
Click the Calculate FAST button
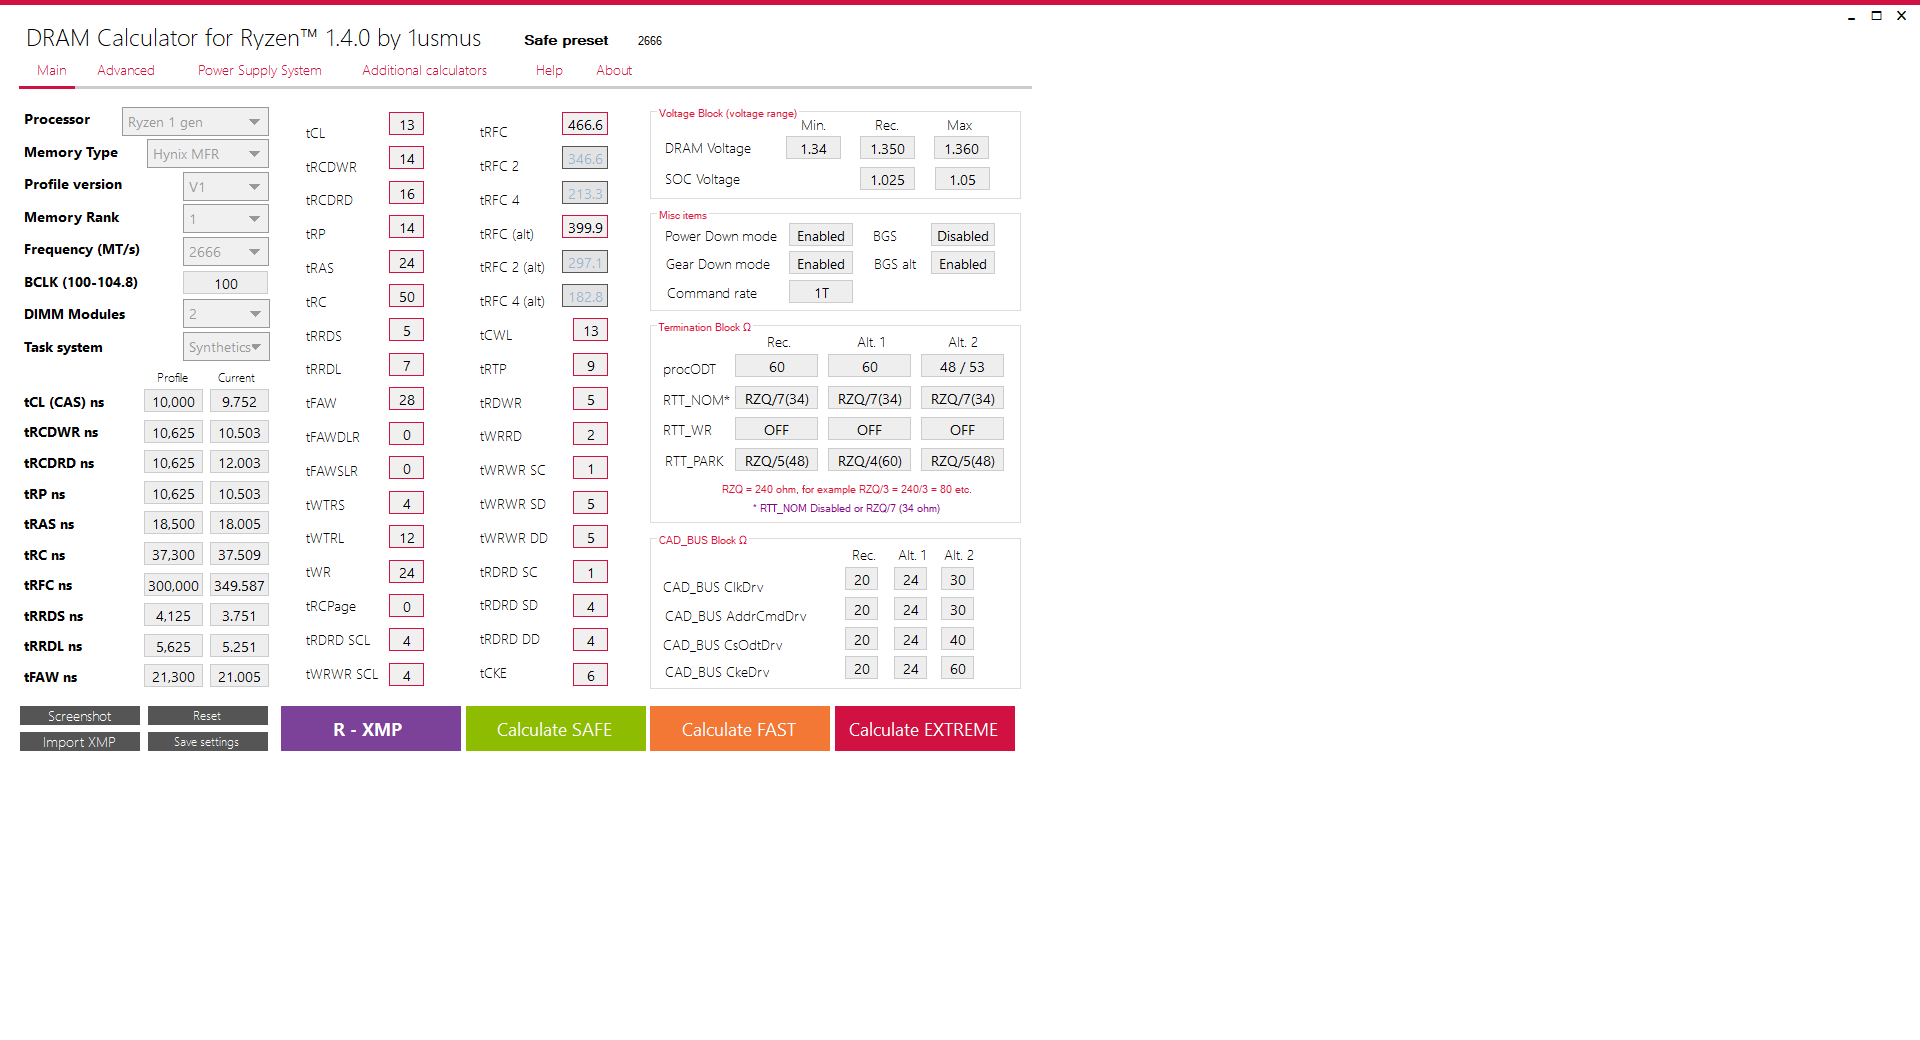[x=740, y=729]
